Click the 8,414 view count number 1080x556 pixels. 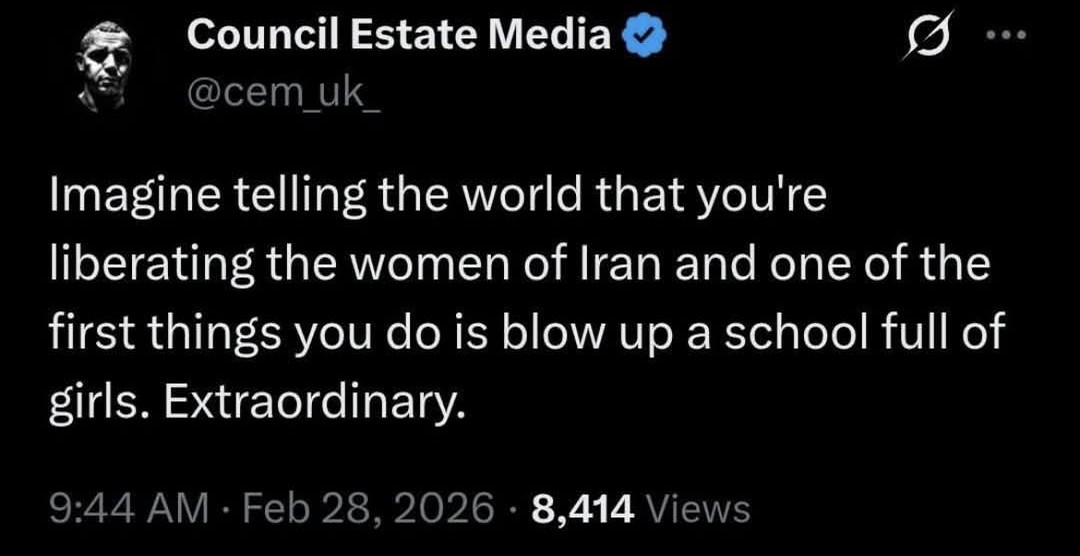(584, 509)
